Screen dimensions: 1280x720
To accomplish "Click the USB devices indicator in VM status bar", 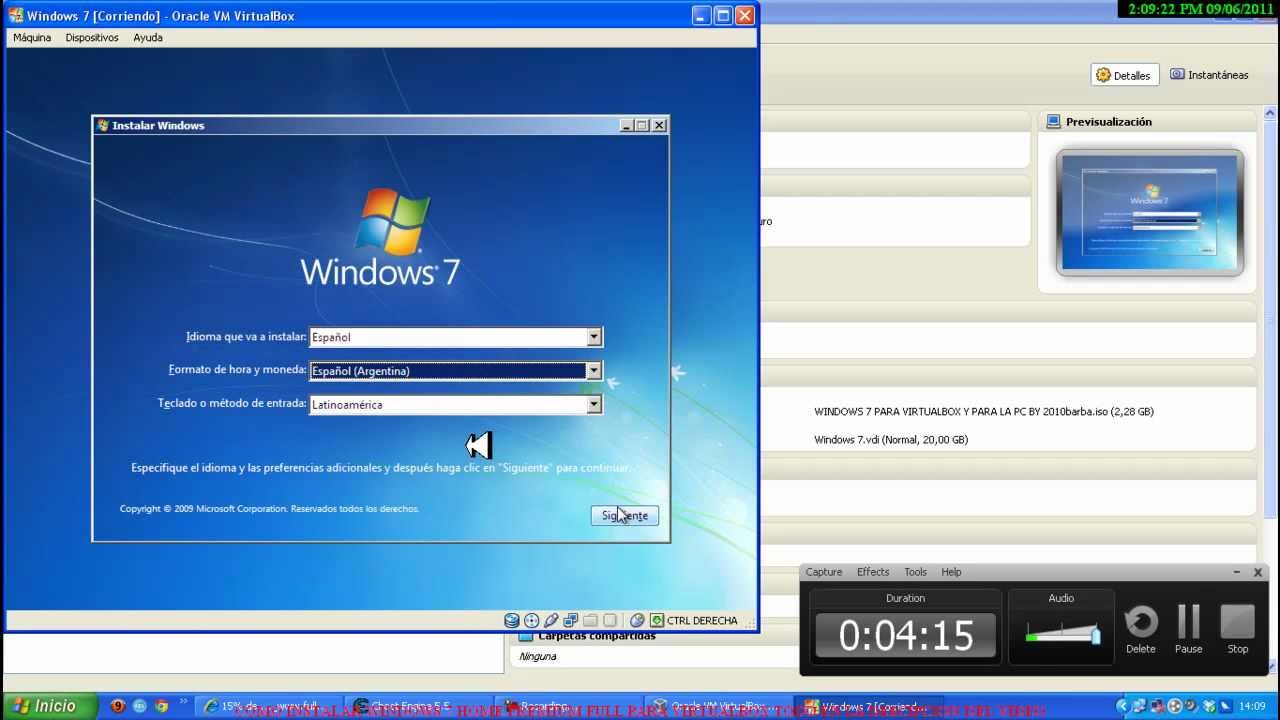I will click(x=551, y=620).
